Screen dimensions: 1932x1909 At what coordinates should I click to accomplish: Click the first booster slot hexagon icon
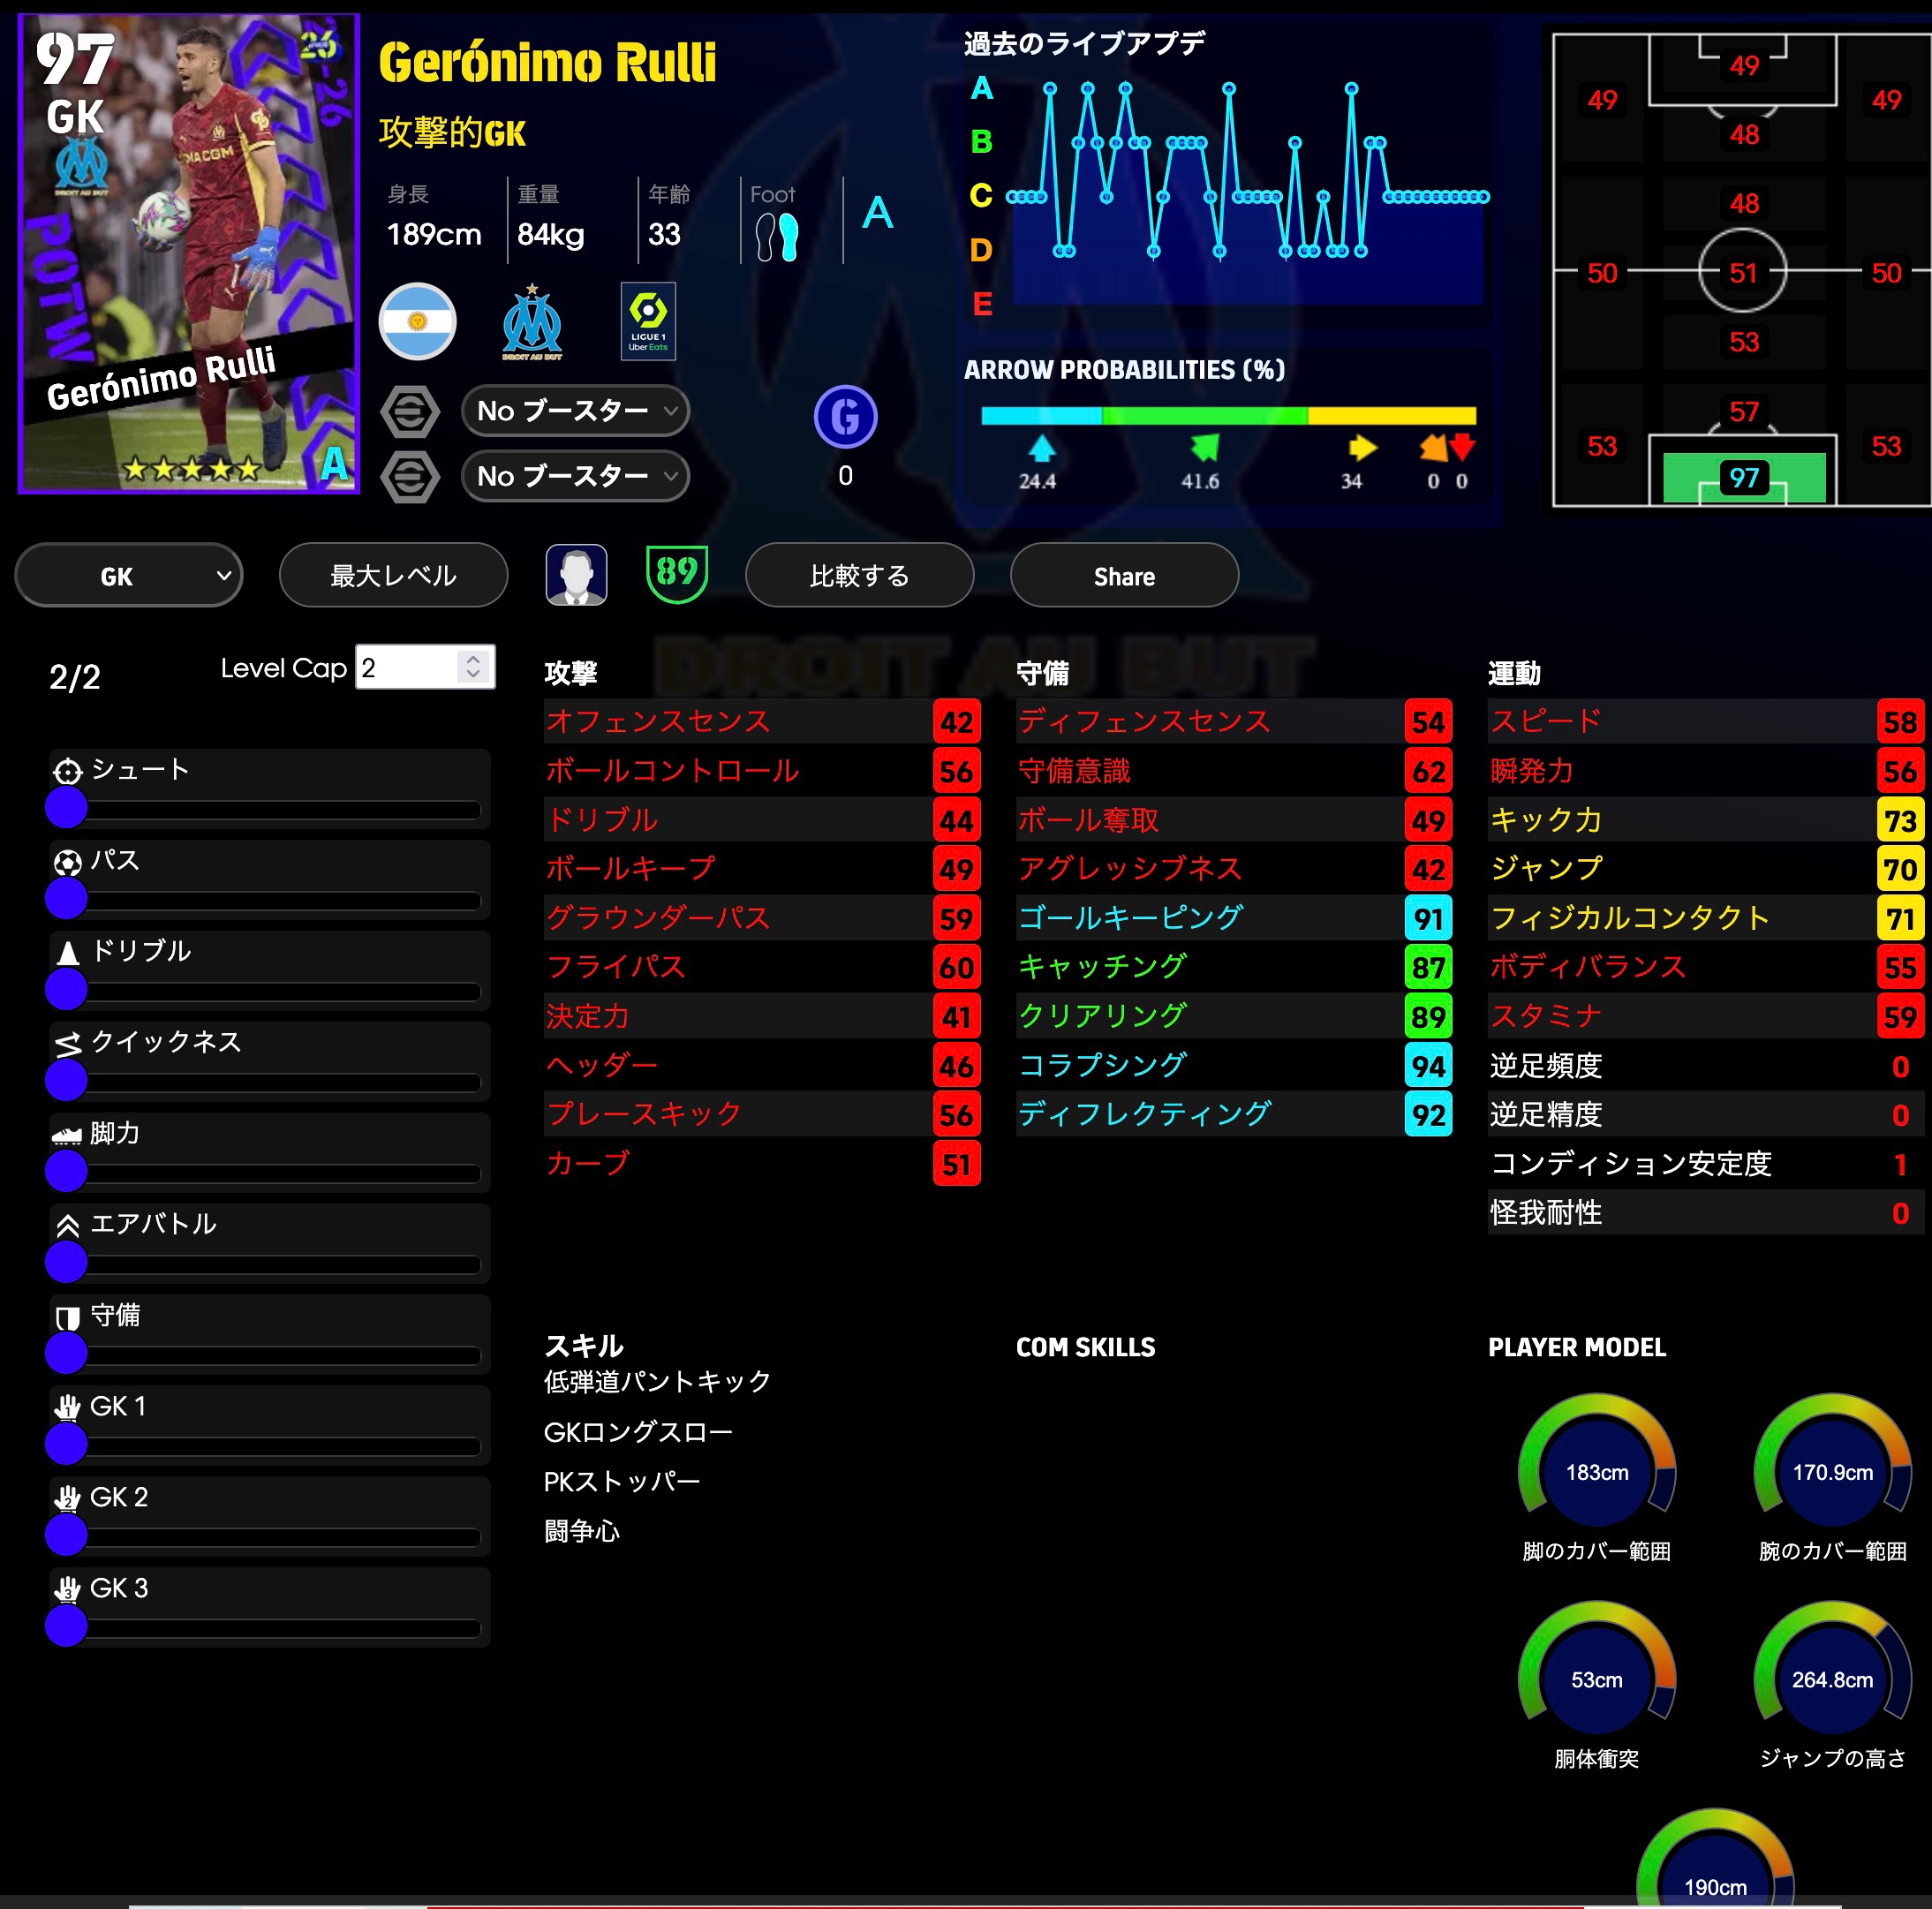(x=410, y=411)
